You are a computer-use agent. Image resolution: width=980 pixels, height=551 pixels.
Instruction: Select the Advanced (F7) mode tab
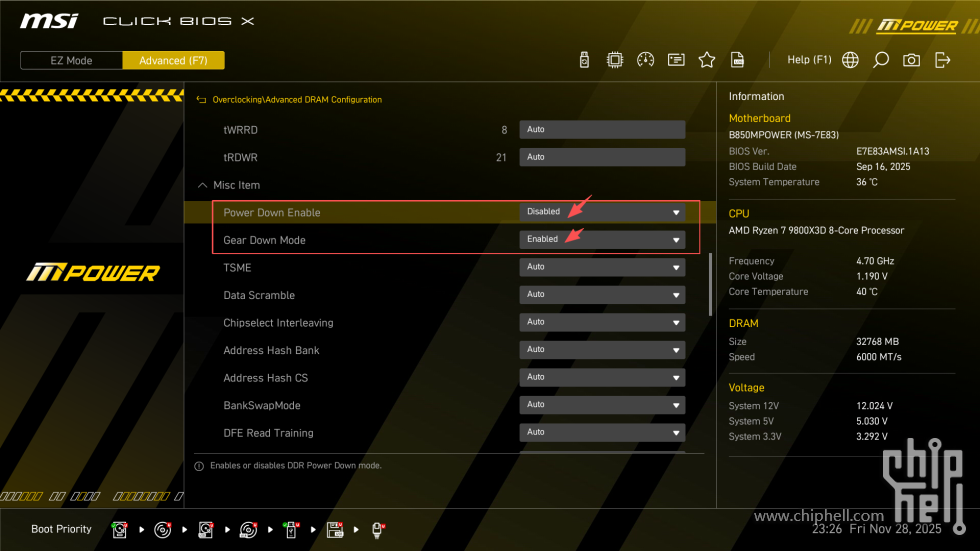[173, 60]
